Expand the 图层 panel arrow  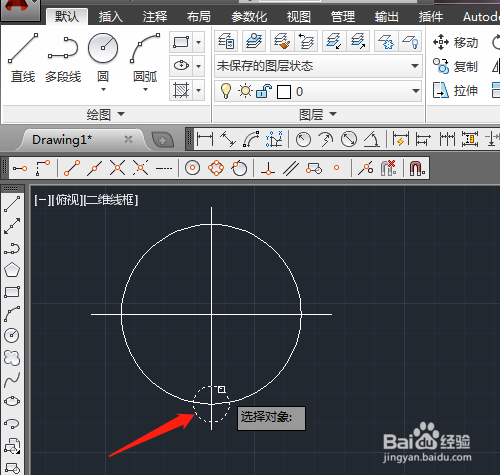[x=333, y=114]
